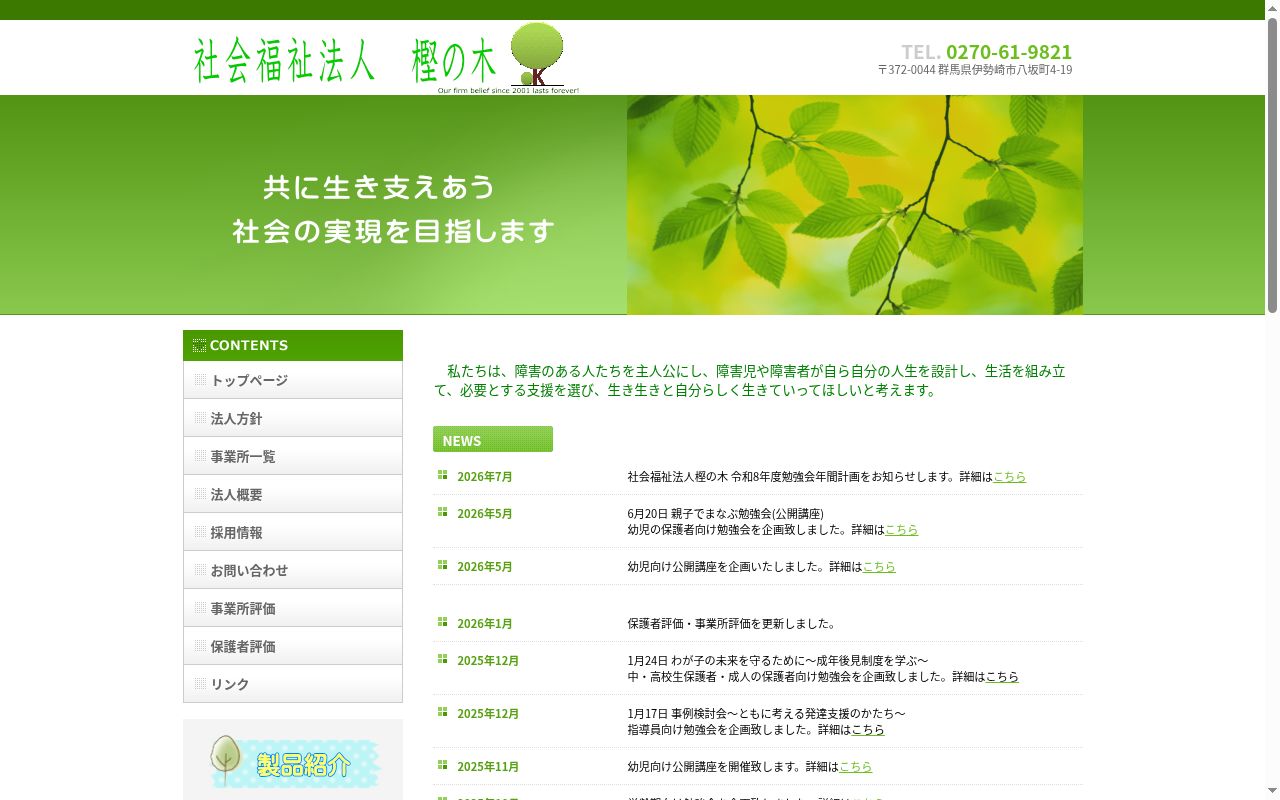Click the address 〒372-0044 群馬県伊勢崎市八坂町4-19
Screen dimensions: 1280x800
[x=975, y=70]
